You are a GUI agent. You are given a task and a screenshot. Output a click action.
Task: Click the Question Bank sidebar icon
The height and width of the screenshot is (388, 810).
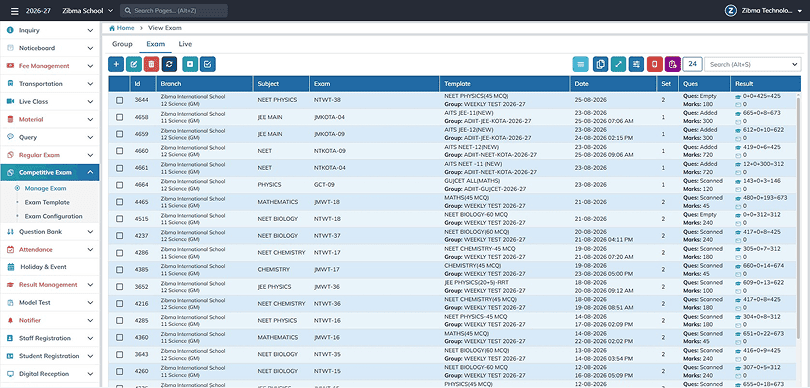(x=10, y=232)
